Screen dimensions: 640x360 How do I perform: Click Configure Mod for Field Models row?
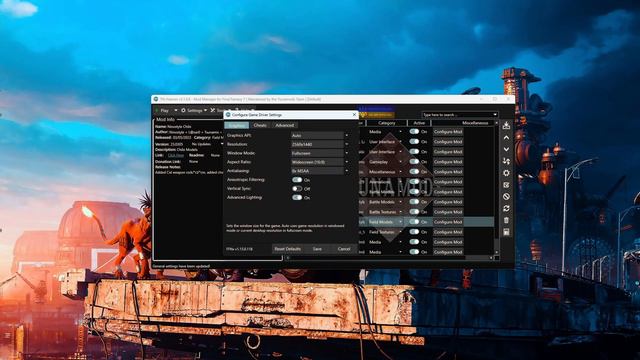(448, 222)
